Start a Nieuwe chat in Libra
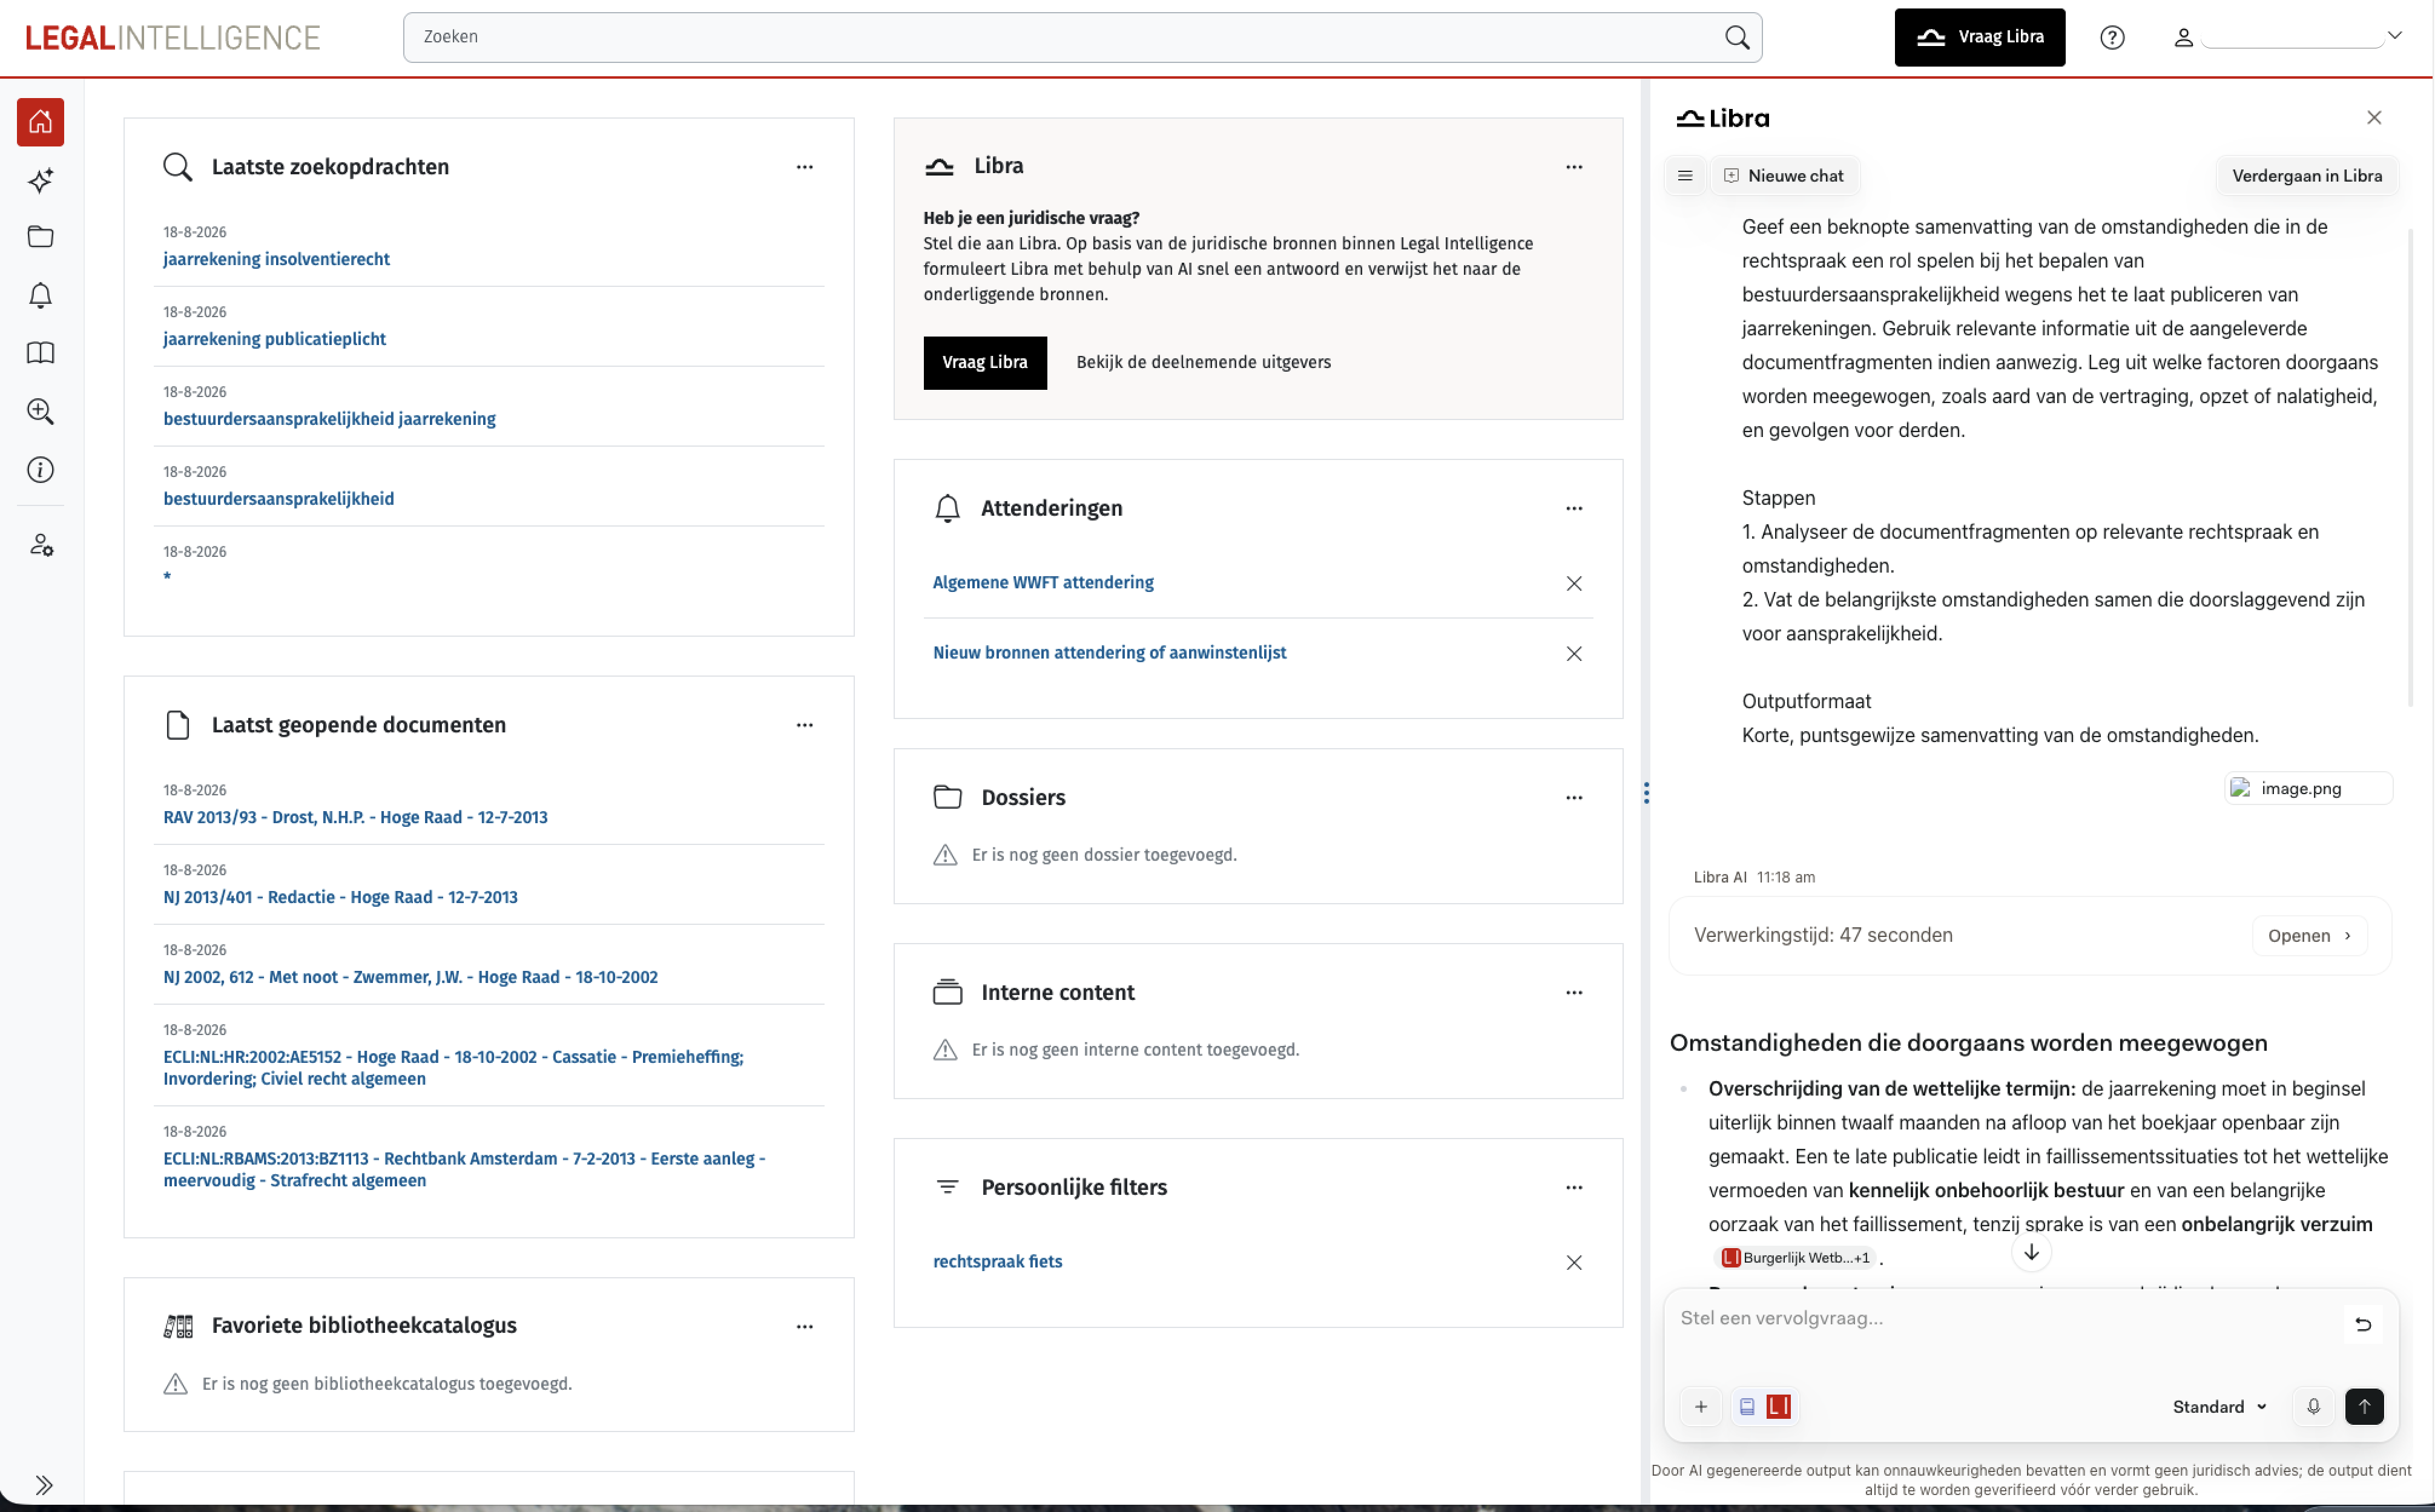The image size is (2435, 1512). point(1784,176)
